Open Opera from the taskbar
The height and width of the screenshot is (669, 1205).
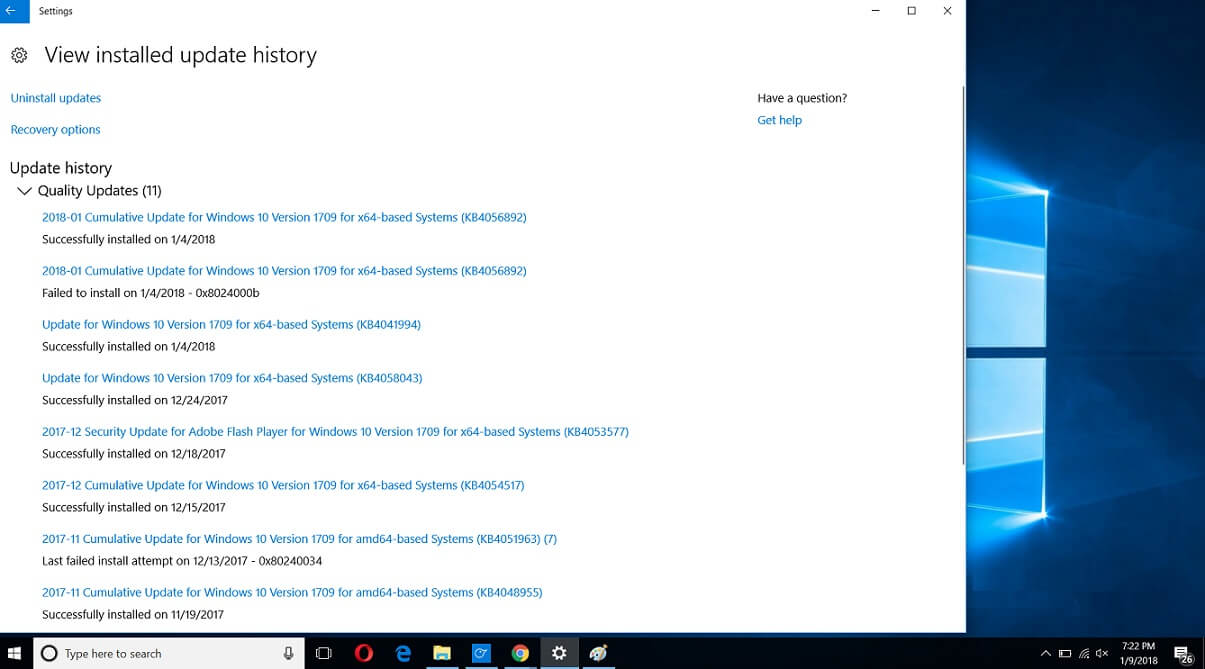click(x=364, y=652)
